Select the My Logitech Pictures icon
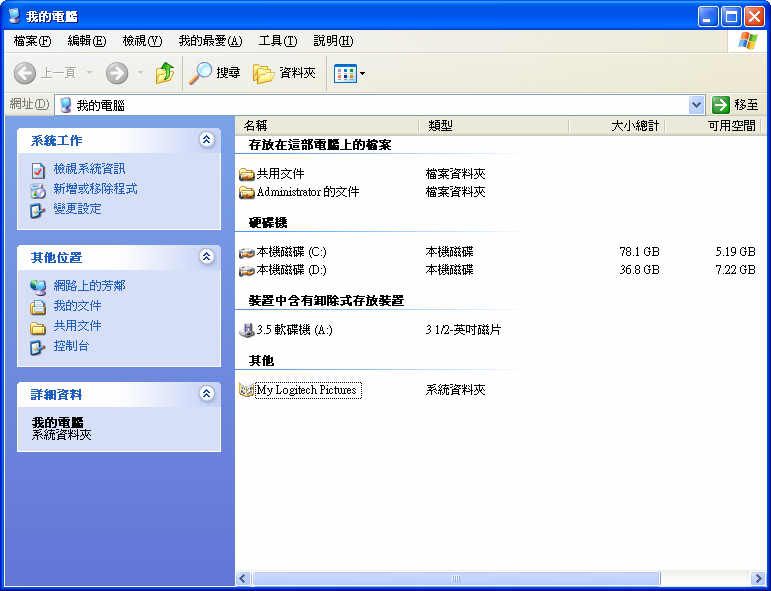Viewport: 771px width, 591px height. click(x=246, y=390)
